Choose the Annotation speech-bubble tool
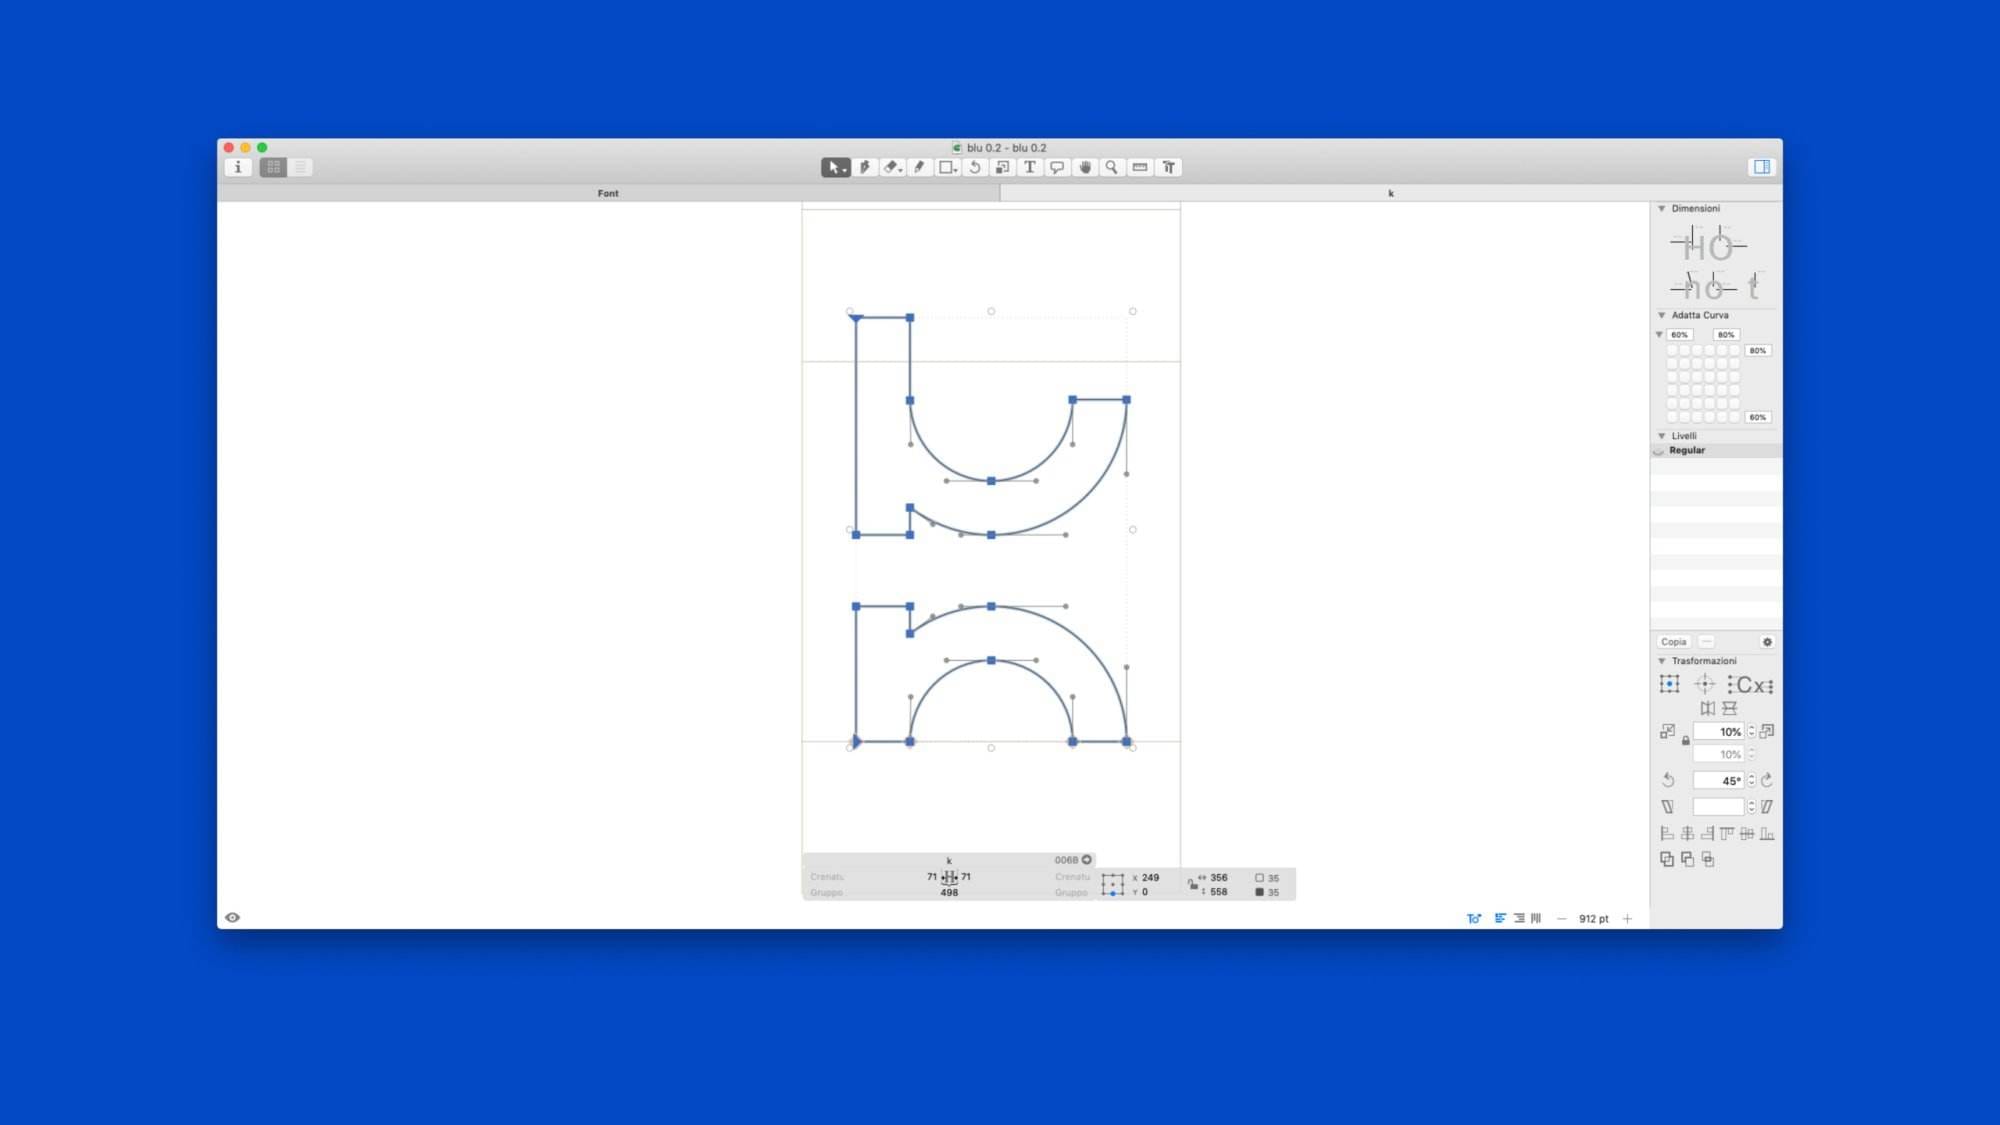2000x1125 pixels. point(1057,168)
